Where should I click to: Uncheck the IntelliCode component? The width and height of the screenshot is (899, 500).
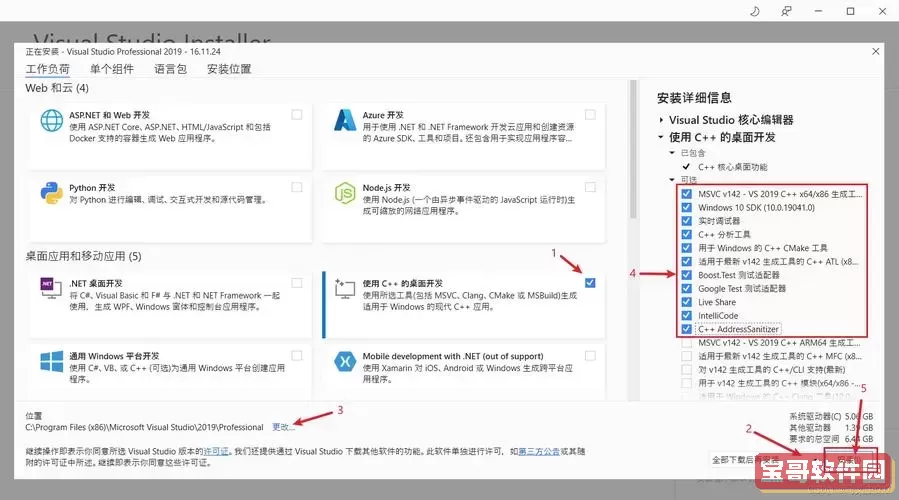[686, 315]
